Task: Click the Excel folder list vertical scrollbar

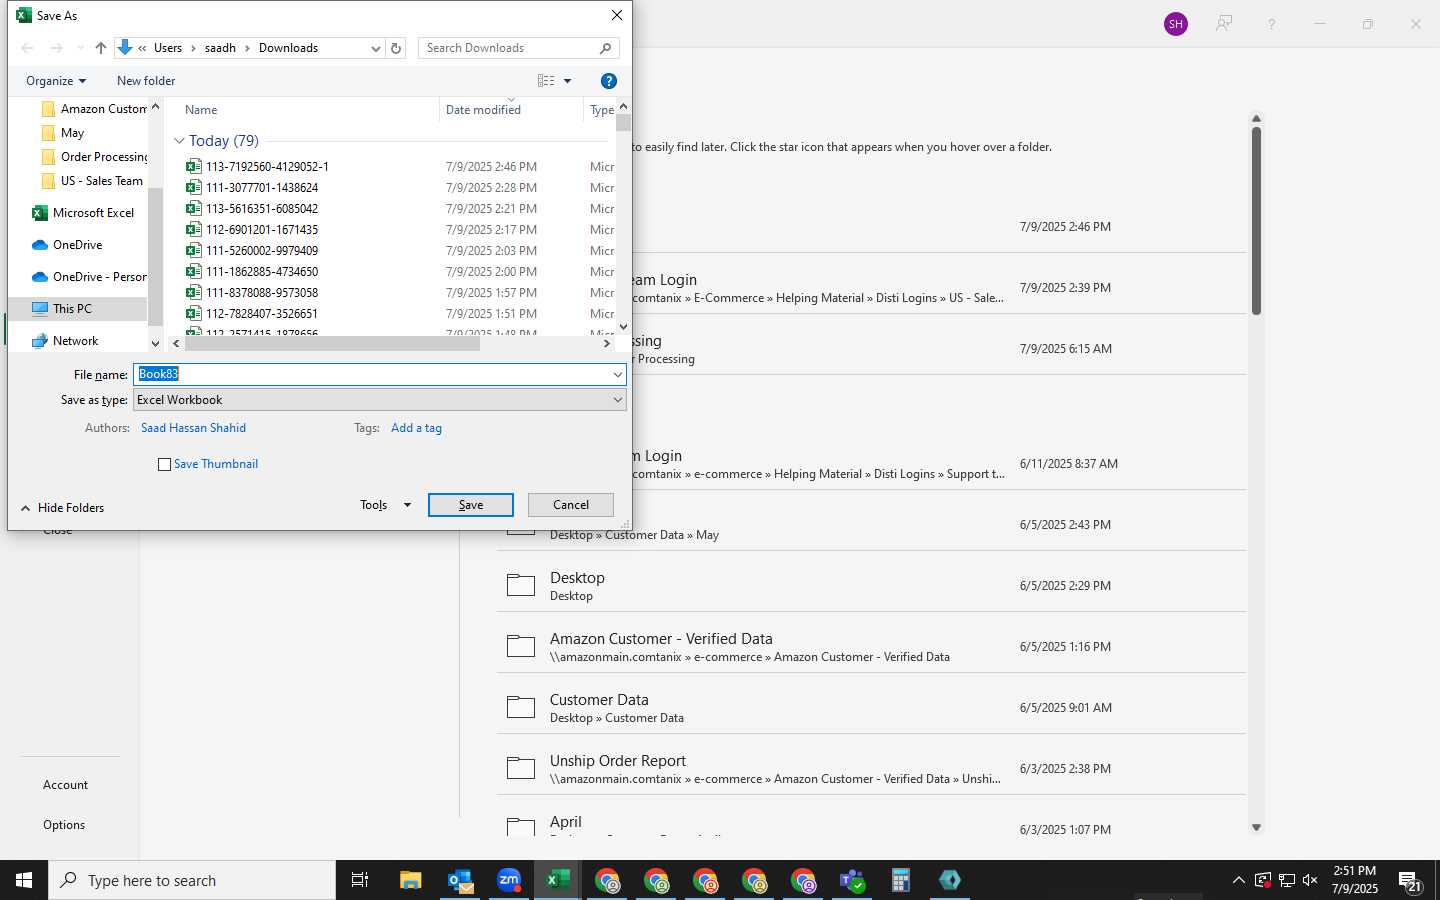Action: click(x=1256, y=220)
